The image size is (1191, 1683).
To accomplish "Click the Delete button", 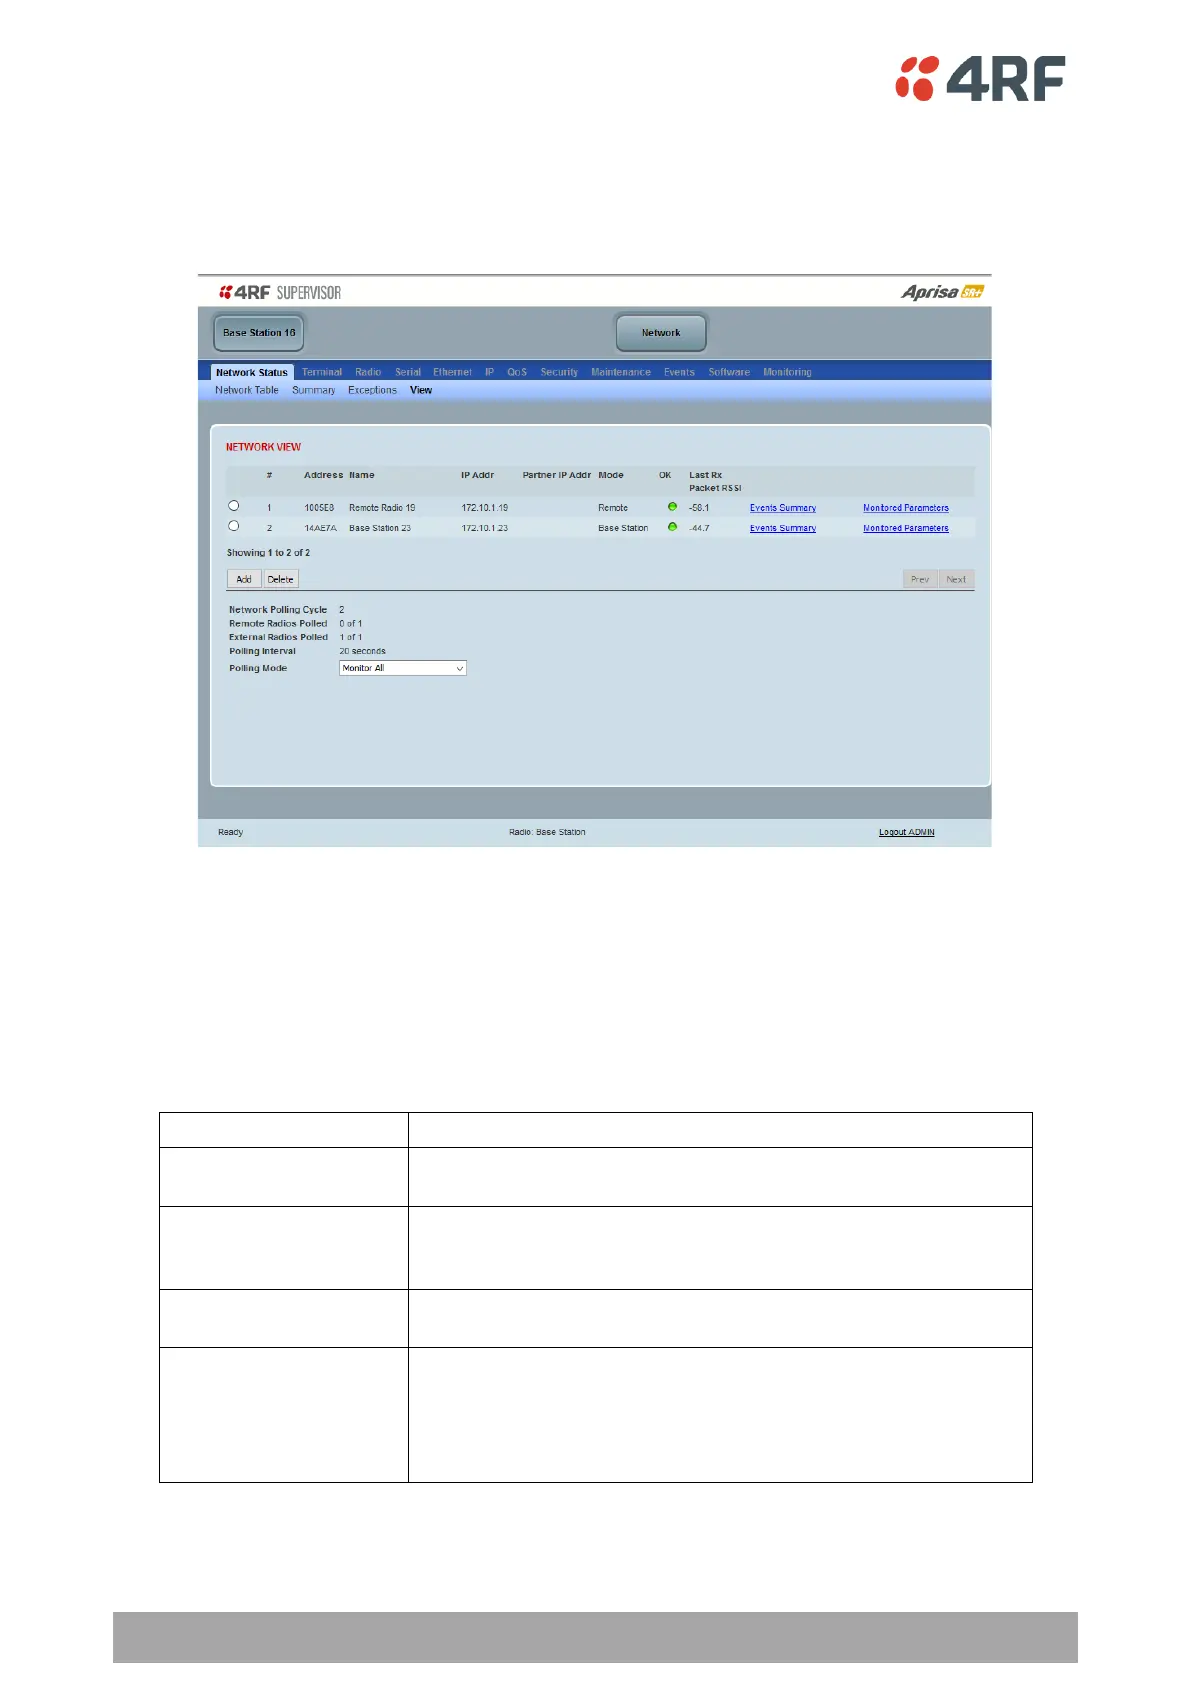I will [x=281, y=579].
